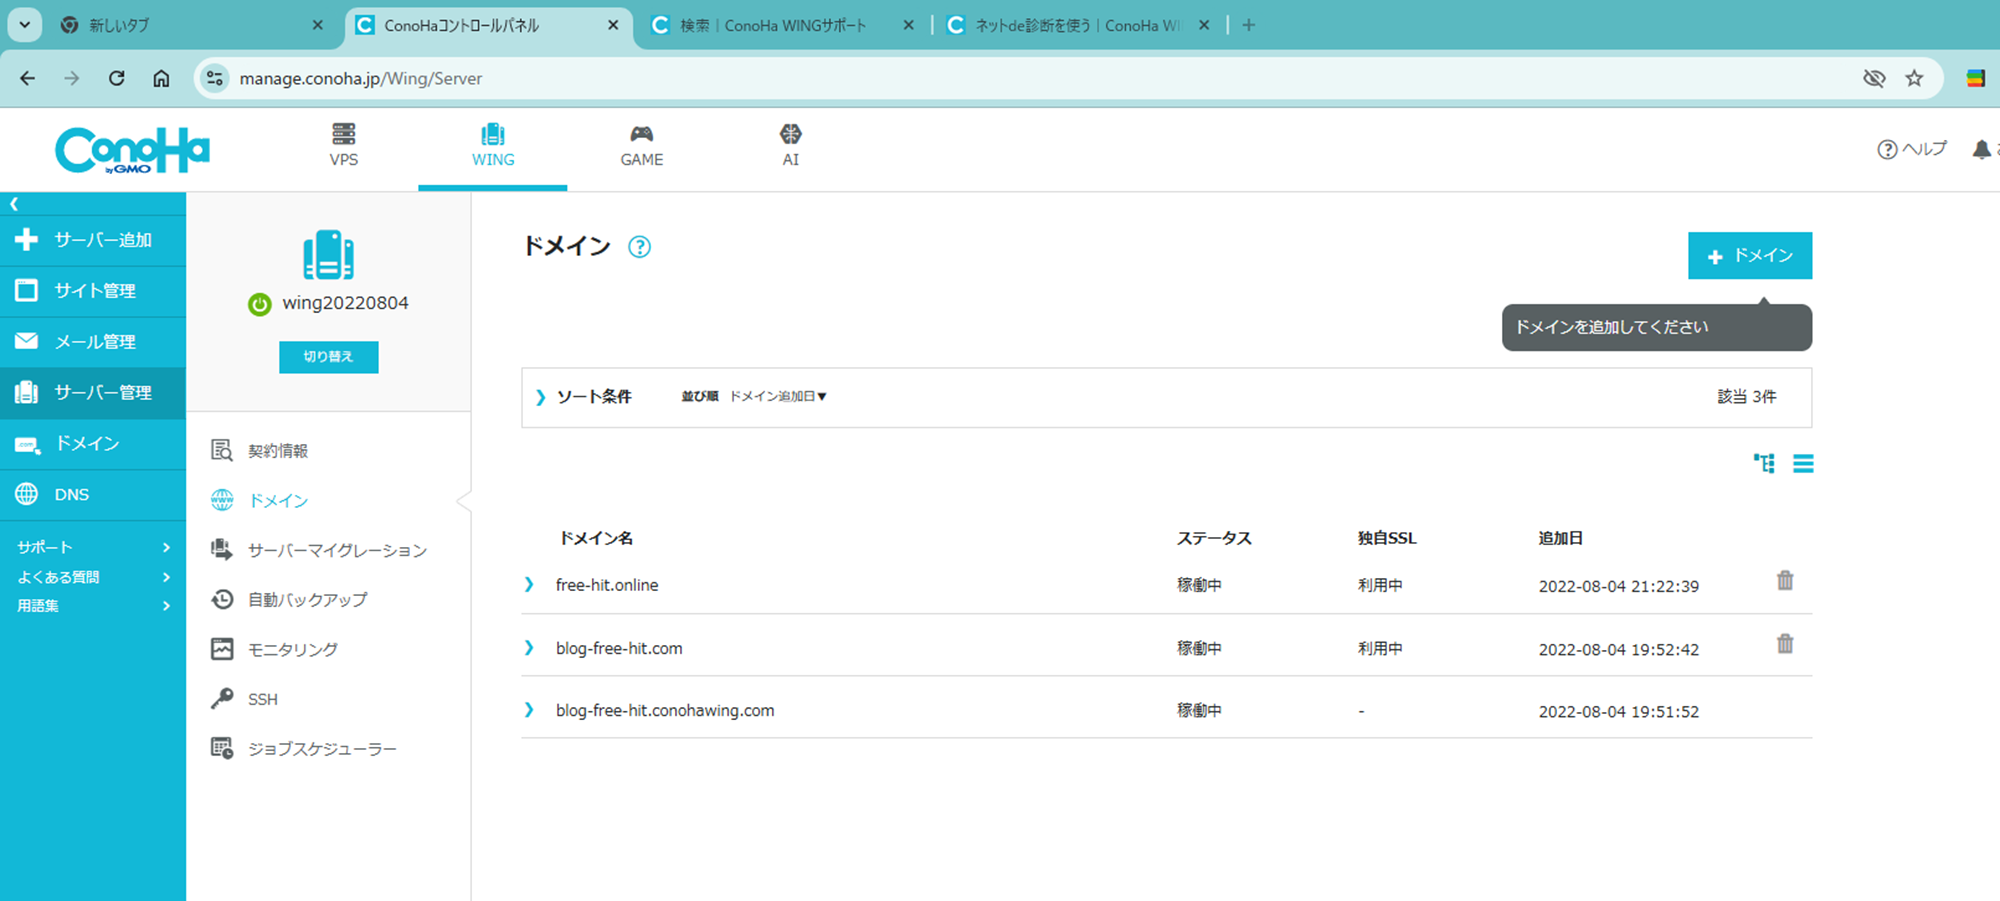Open the VPS service tab
This screenshot has height=901, width=2000.
343,146
